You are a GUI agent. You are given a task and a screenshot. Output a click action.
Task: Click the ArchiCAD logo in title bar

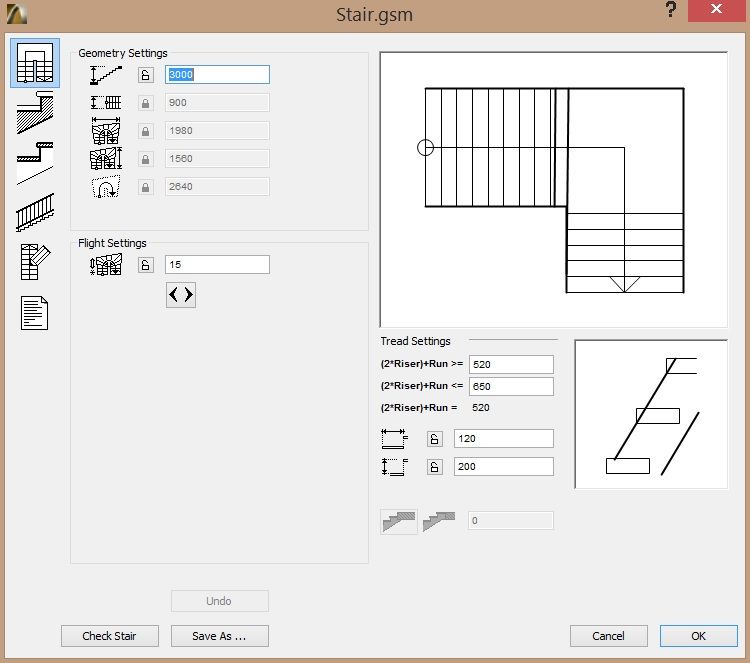coord(17,14)
